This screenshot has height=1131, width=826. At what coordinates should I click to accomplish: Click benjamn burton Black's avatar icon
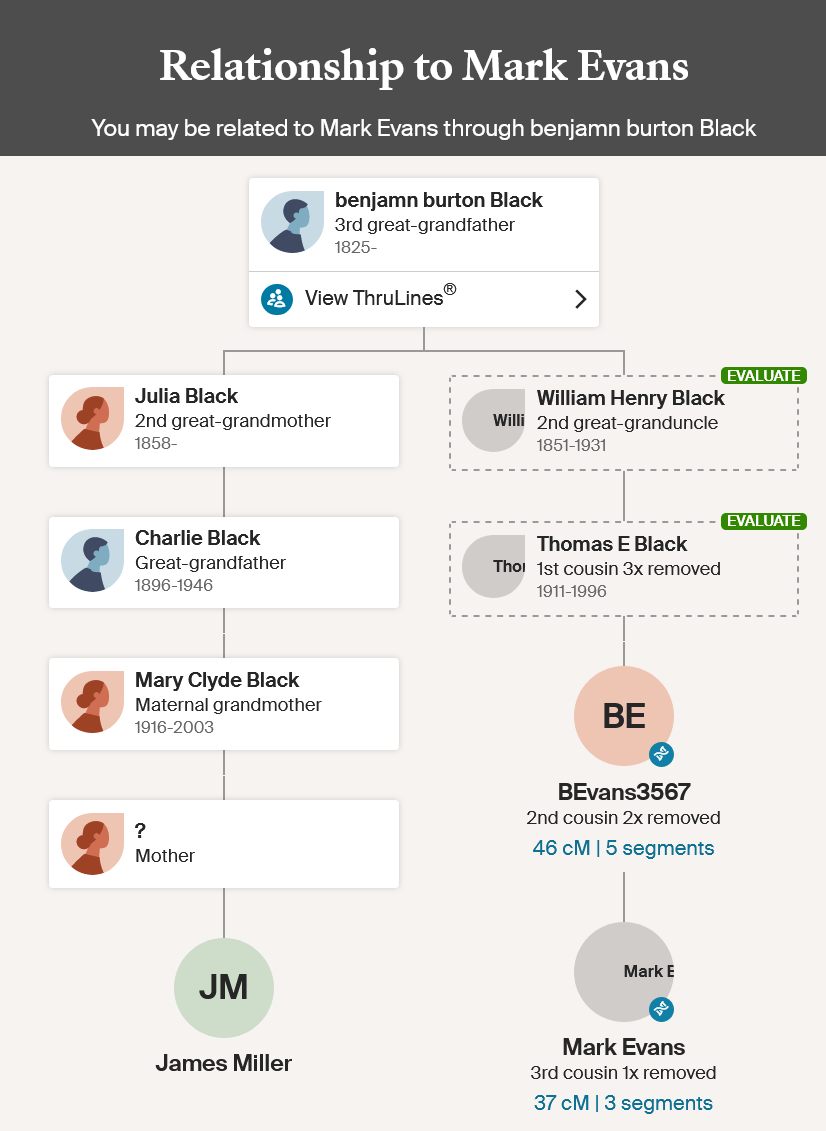coord(292,222)
